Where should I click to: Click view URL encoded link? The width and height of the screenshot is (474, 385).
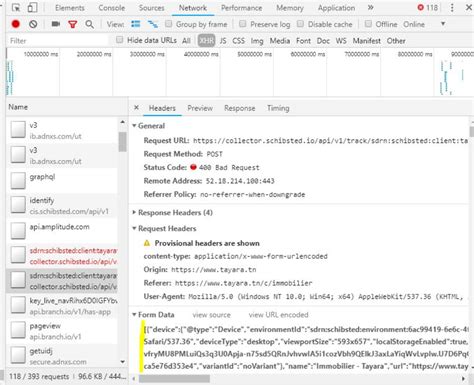coord(278,315)
